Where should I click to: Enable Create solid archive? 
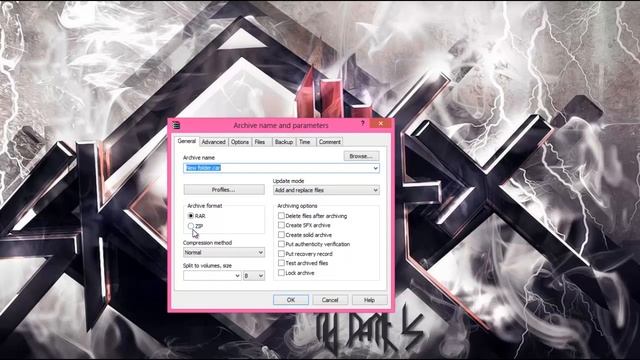coord(281,235)
